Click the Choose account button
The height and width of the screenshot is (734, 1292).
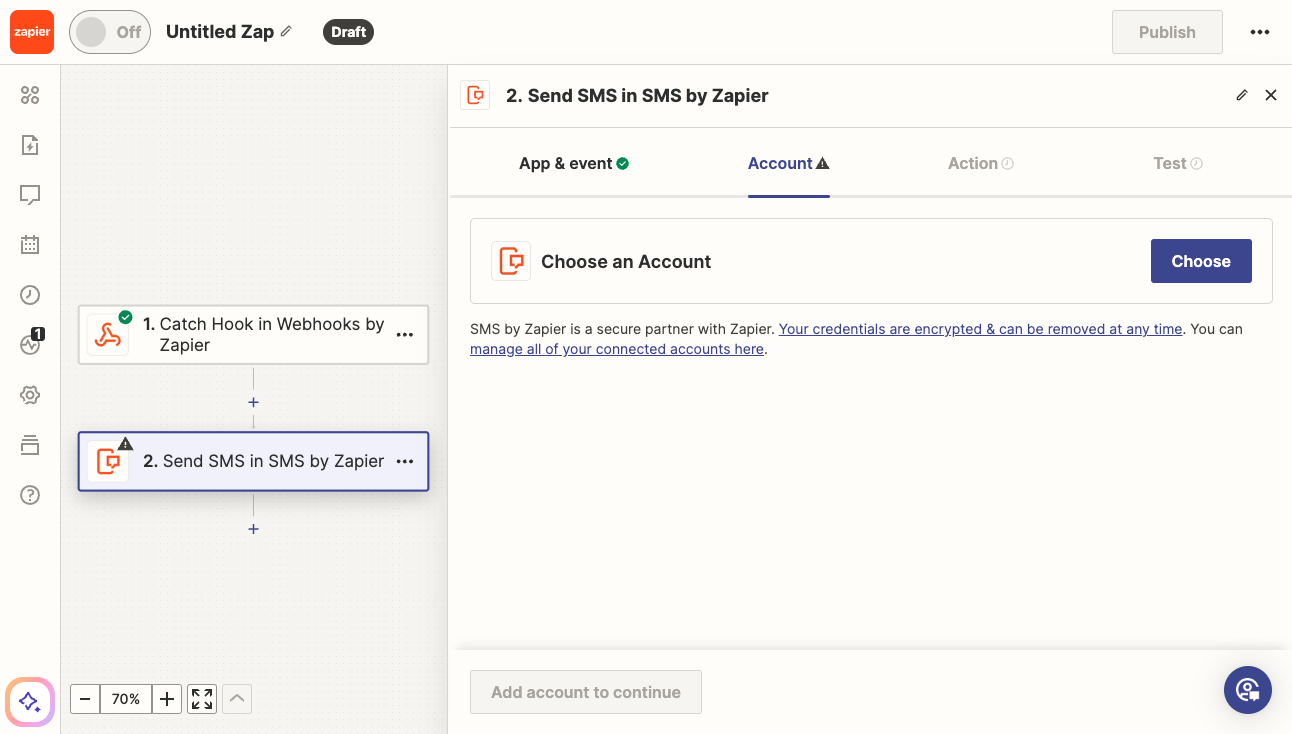click(1201, 261)
